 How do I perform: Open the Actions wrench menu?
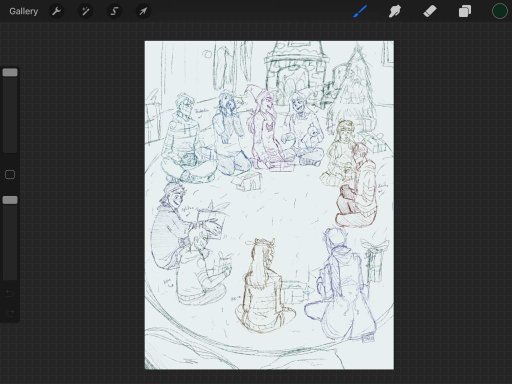pos(56,11)
